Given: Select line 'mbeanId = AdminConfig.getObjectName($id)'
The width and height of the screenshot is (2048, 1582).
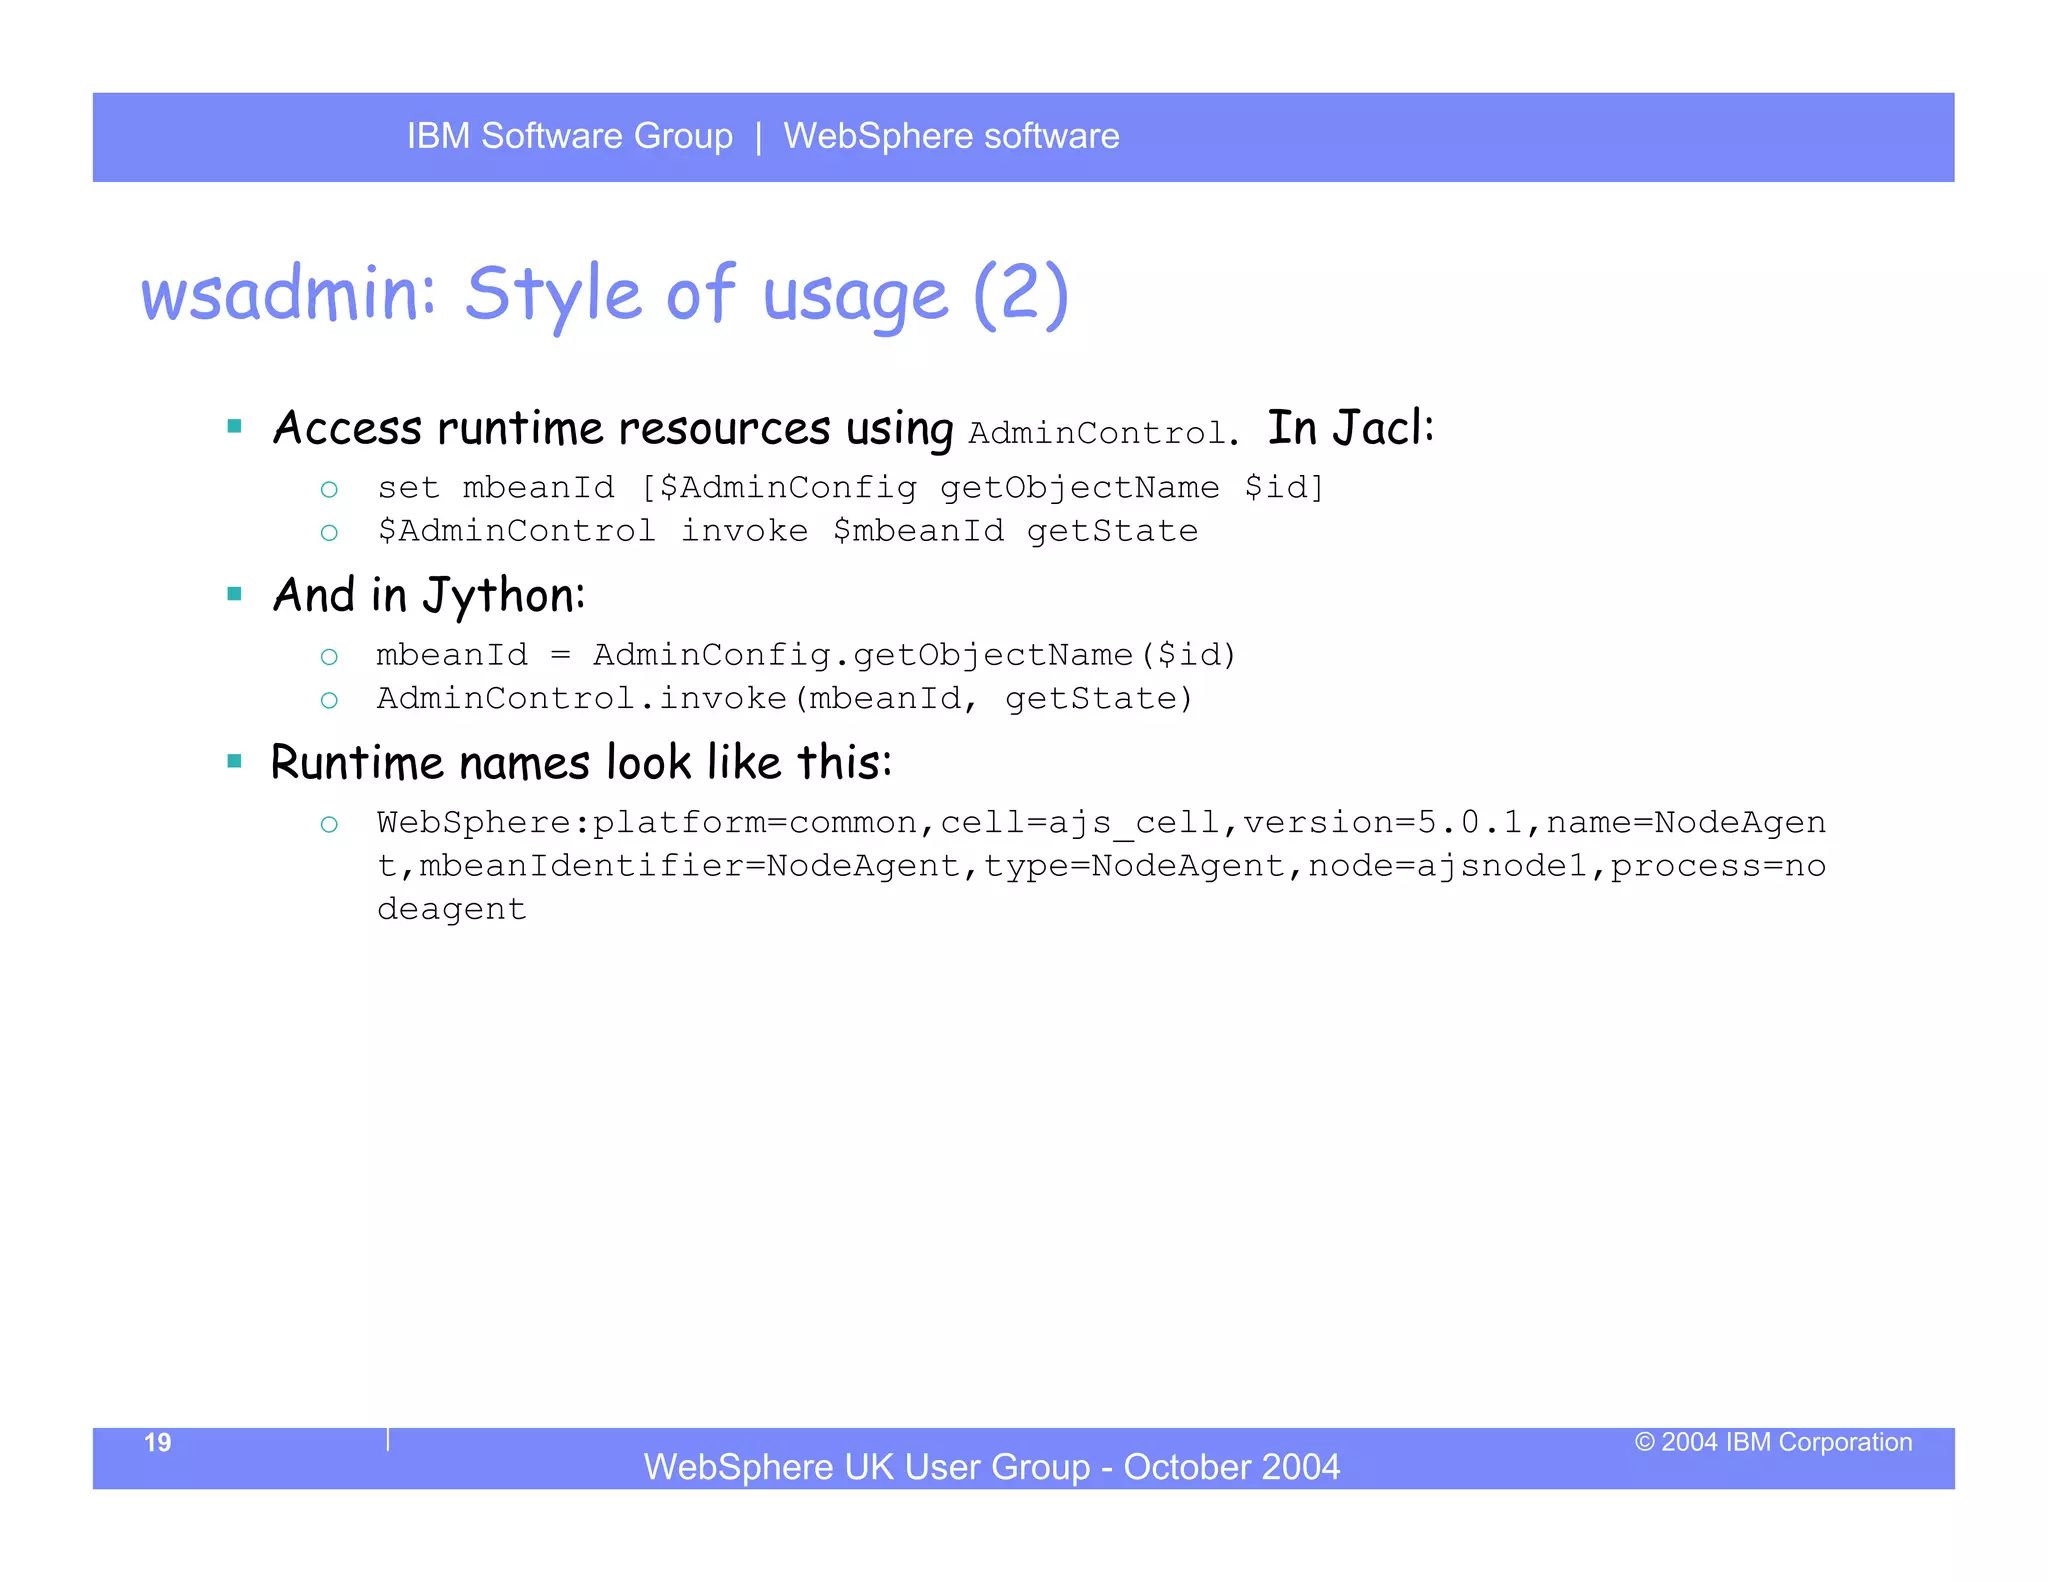Looking at the screenshot, I should coord(807,655).
